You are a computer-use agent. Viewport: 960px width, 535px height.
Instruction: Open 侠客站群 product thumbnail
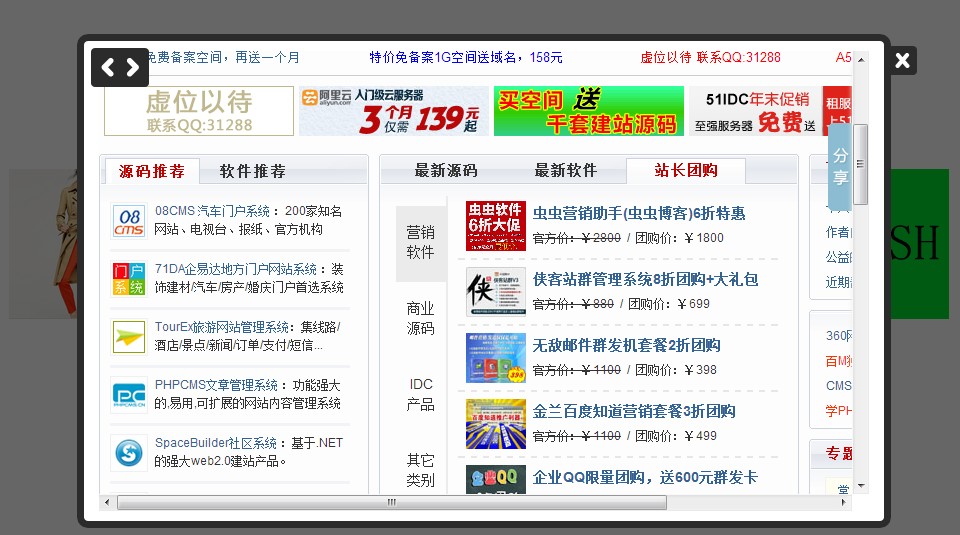496,292
